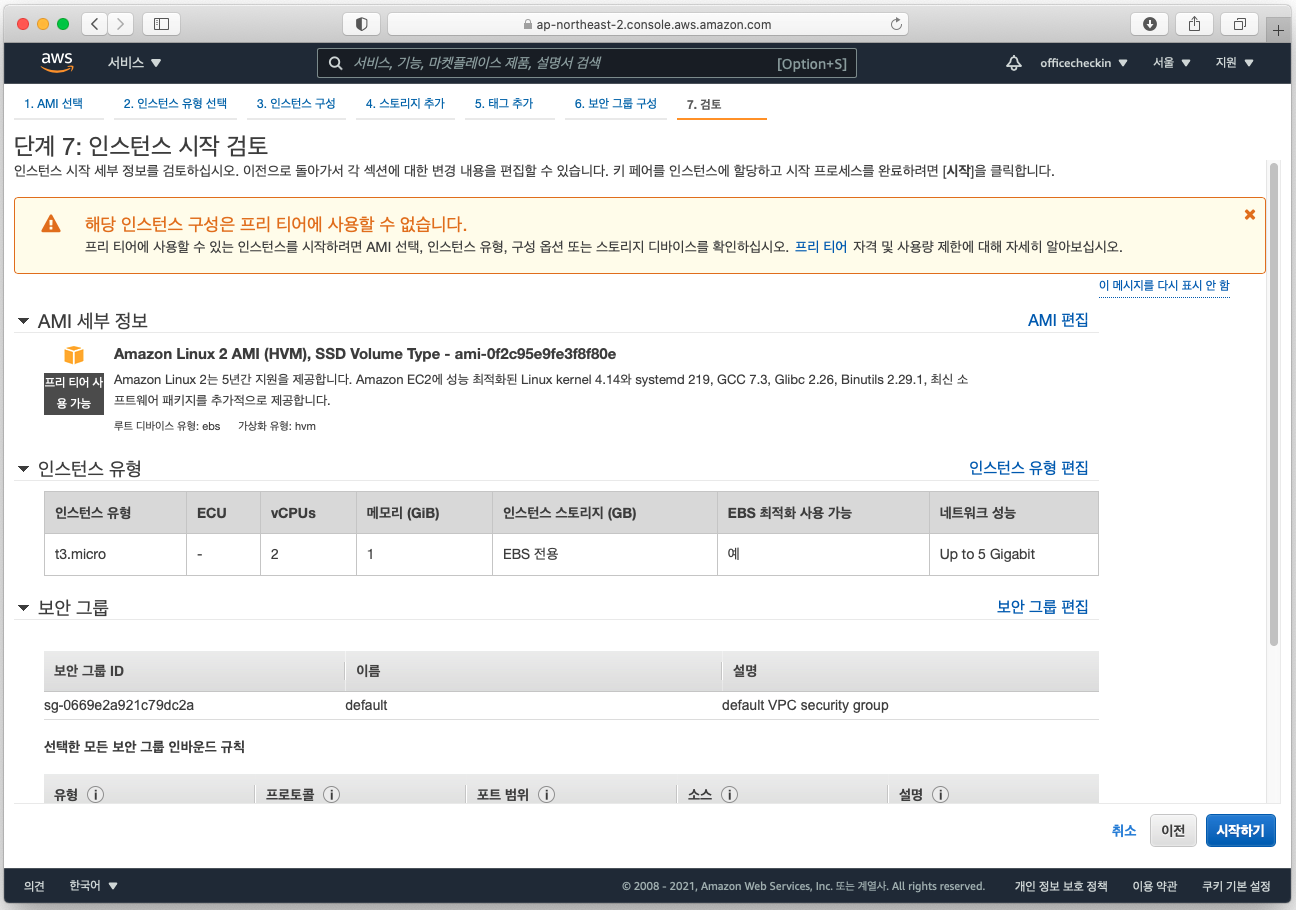Open 쿠키 기본 설정 link
The height and width of the screenshot is (910, 1296).
click(x=1236, y=886)
